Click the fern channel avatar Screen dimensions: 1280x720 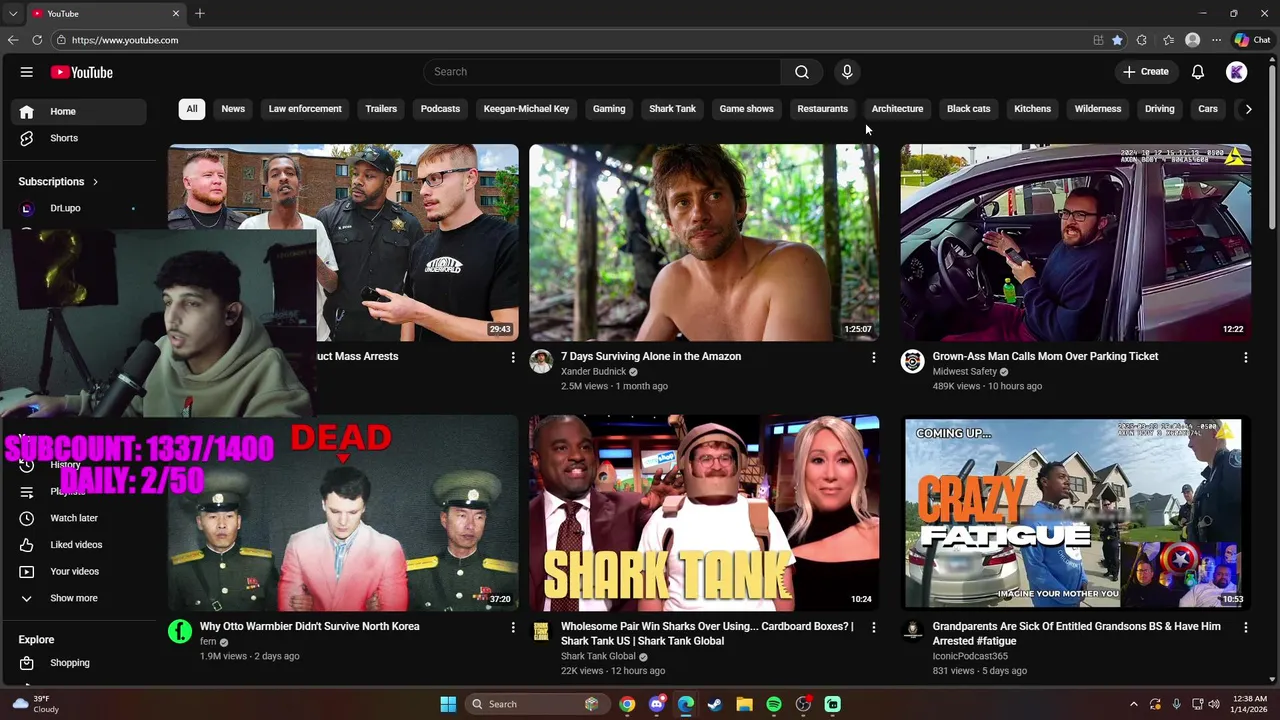pos(180,631)
